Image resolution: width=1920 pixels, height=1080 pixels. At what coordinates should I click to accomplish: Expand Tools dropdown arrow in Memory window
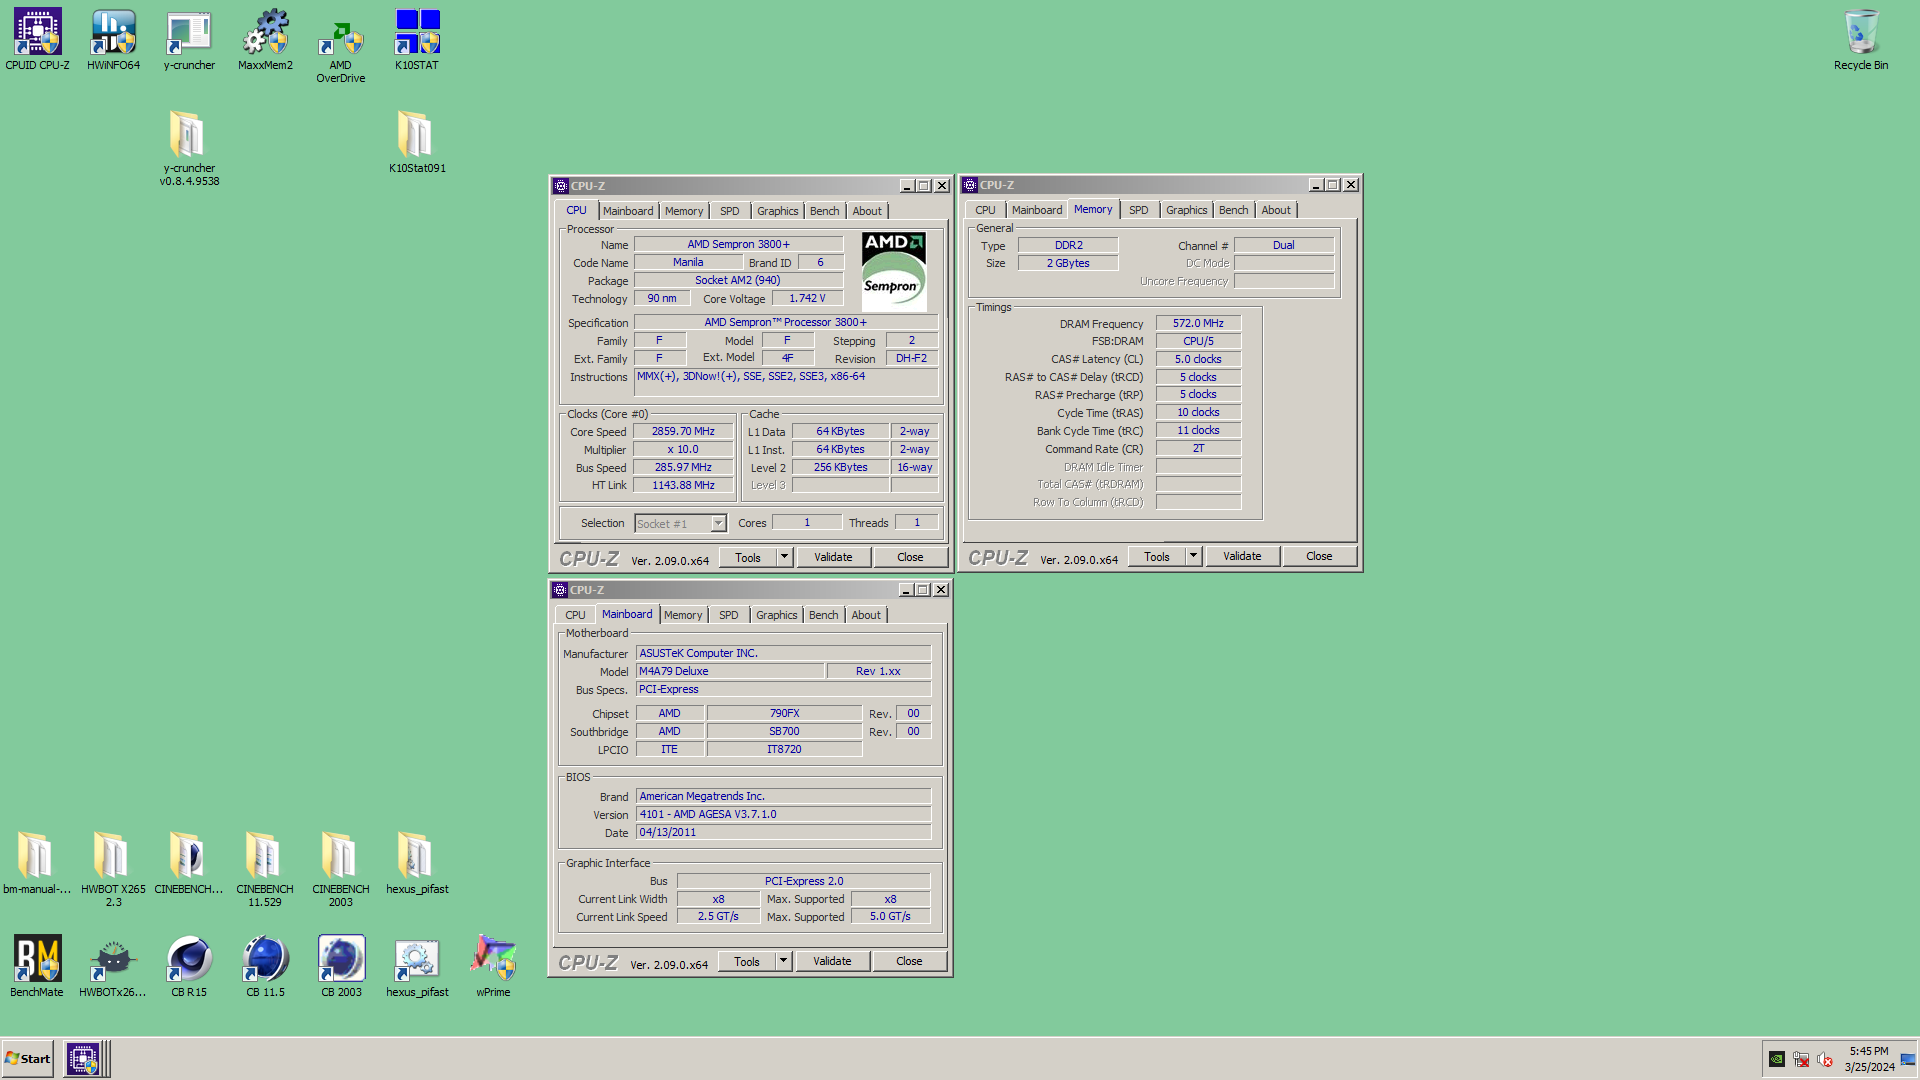coord(1193,556)
